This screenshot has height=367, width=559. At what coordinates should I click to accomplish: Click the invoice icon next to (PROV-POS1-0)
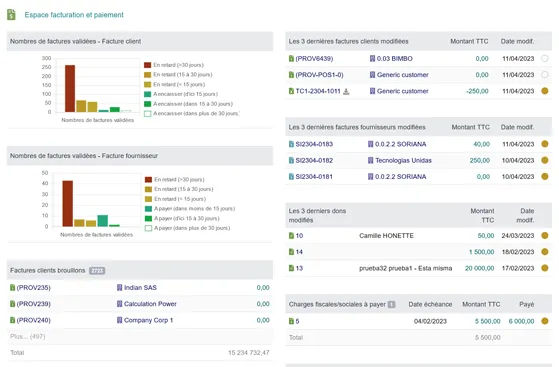point(291,75)
